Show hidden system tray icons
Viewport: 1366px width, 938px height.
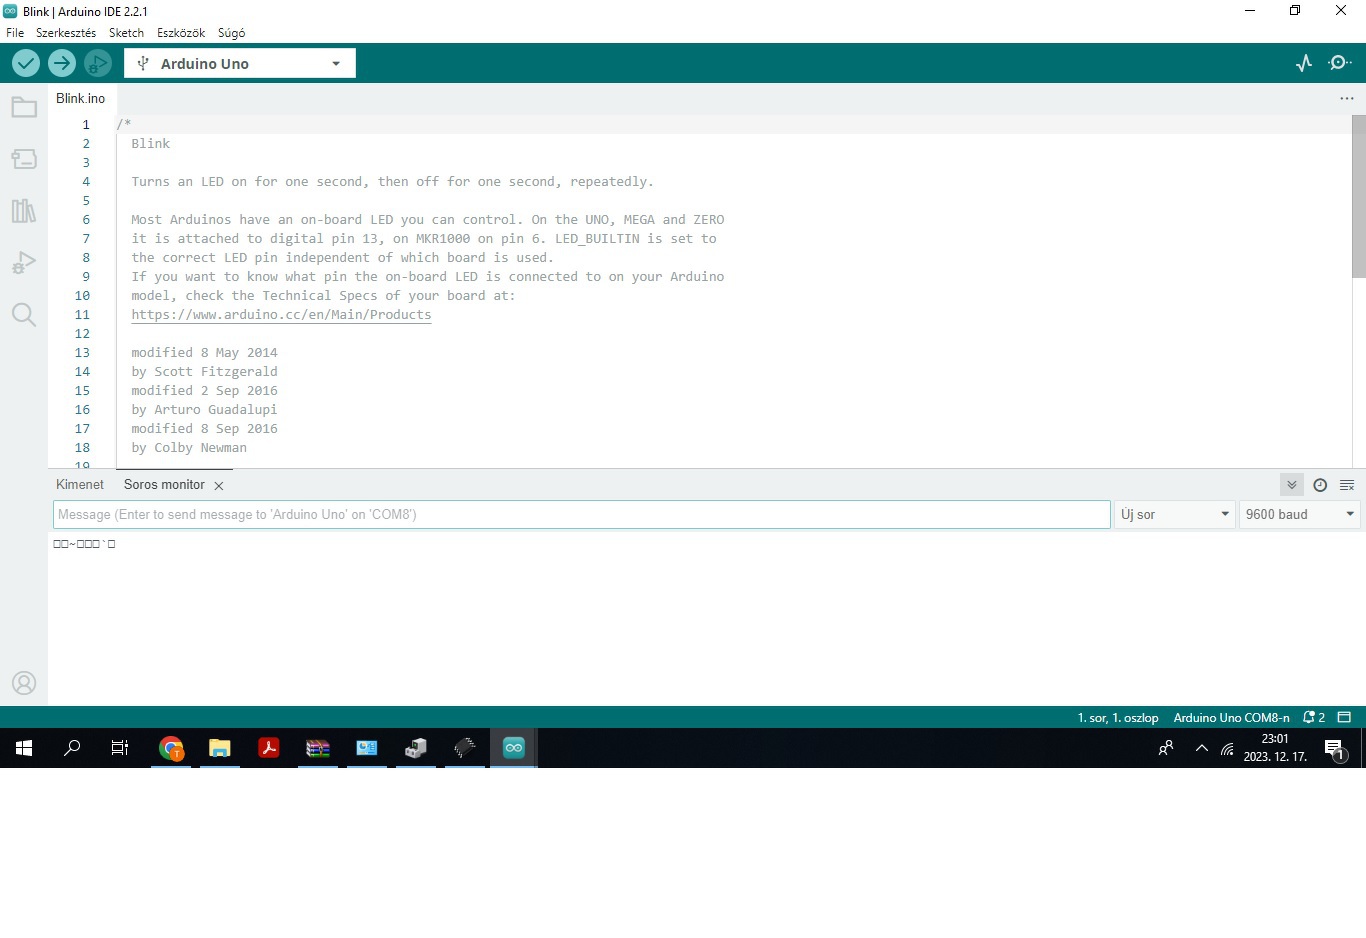click(1202, 748)
